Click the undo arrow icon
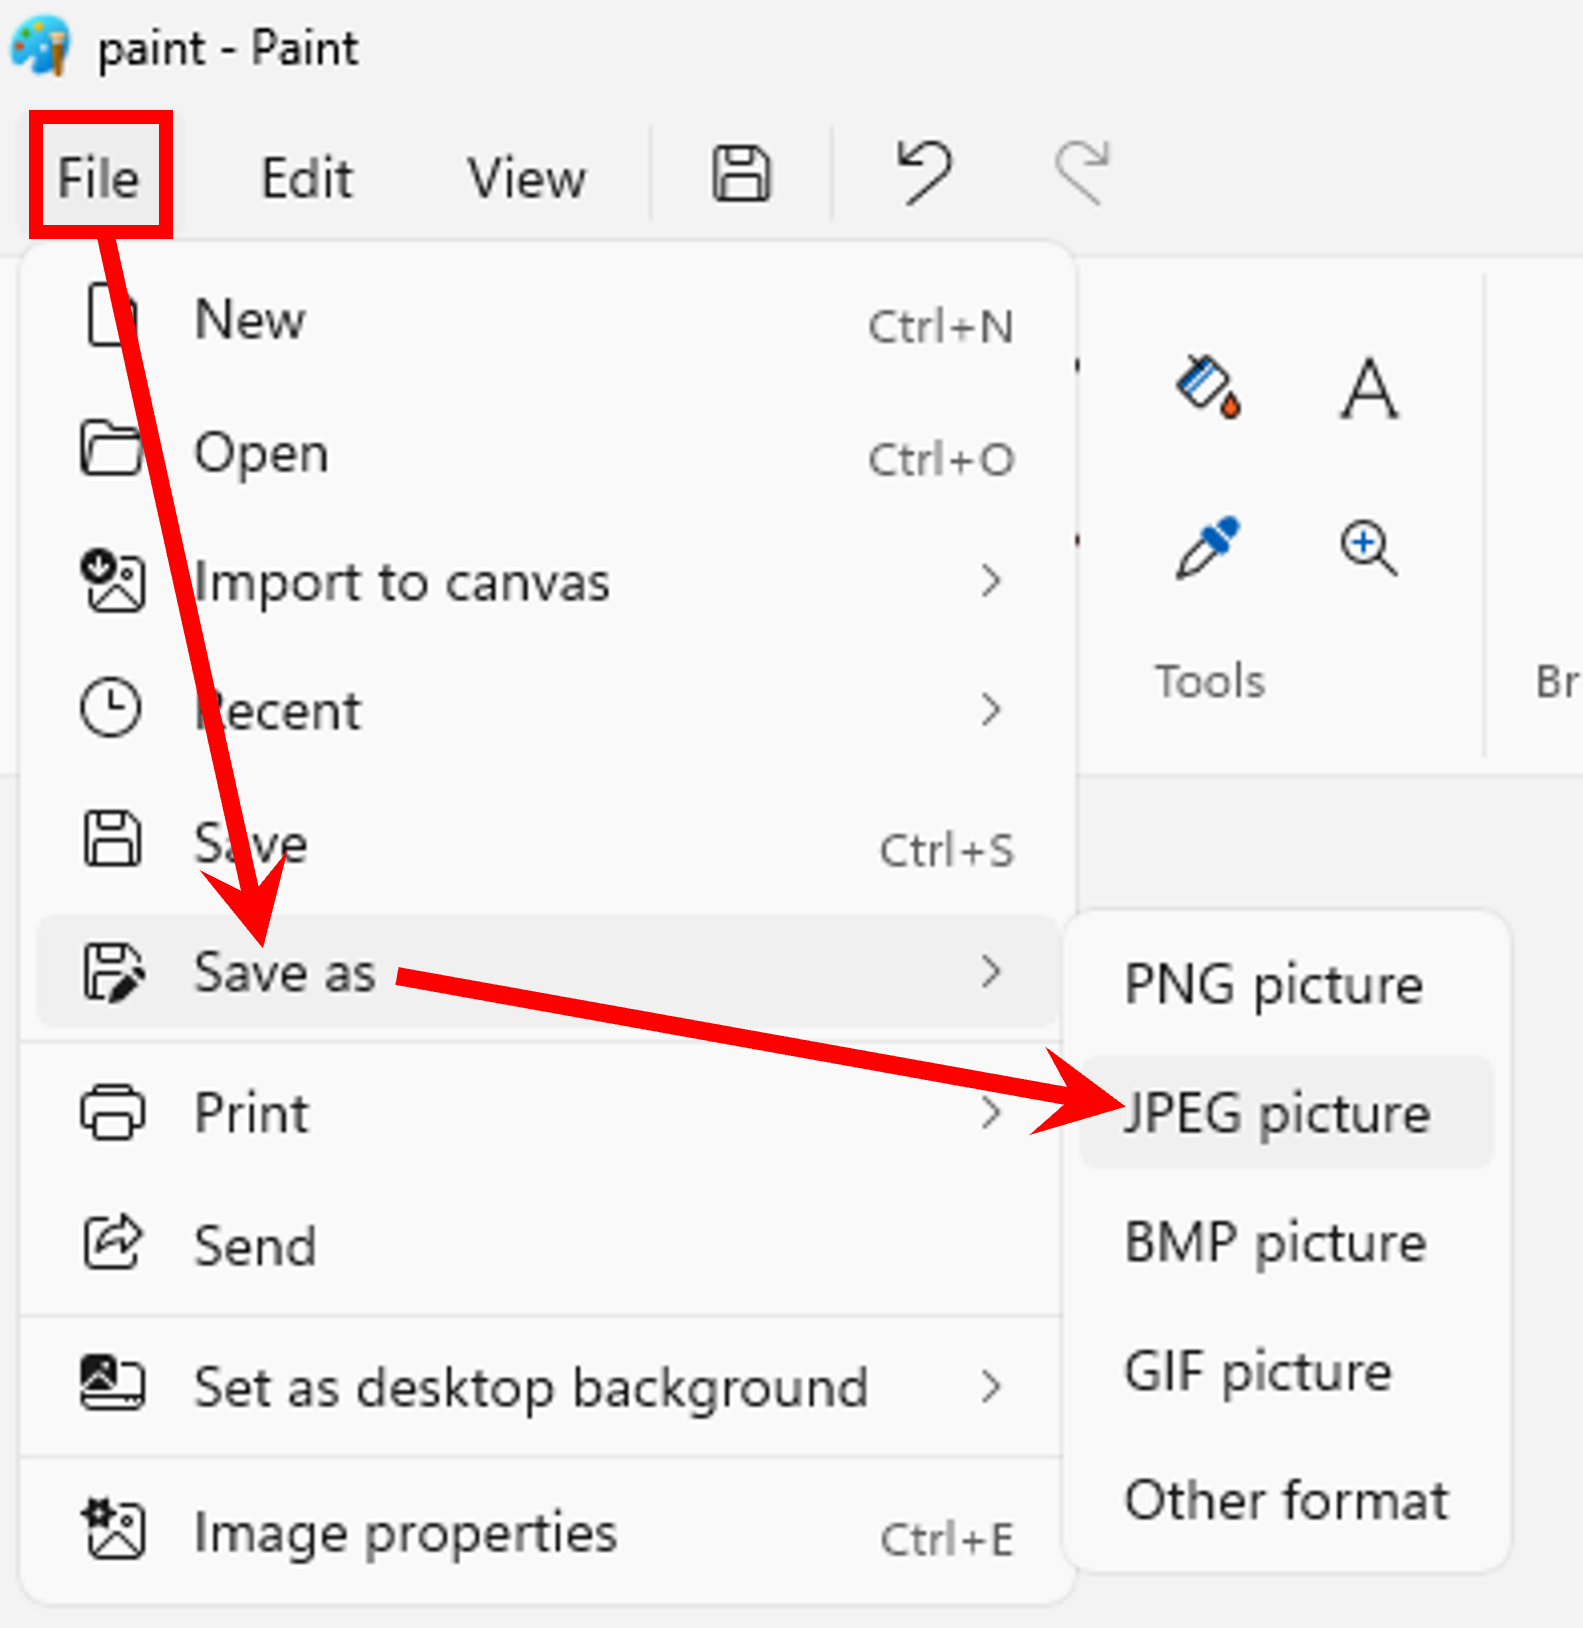 point(924,172)
